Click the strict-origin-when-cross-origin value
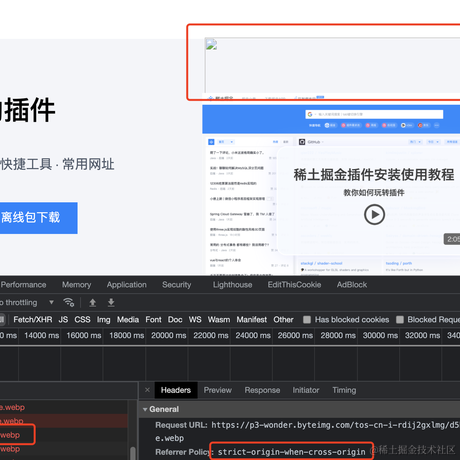460x460 pixels. (291, 452)
